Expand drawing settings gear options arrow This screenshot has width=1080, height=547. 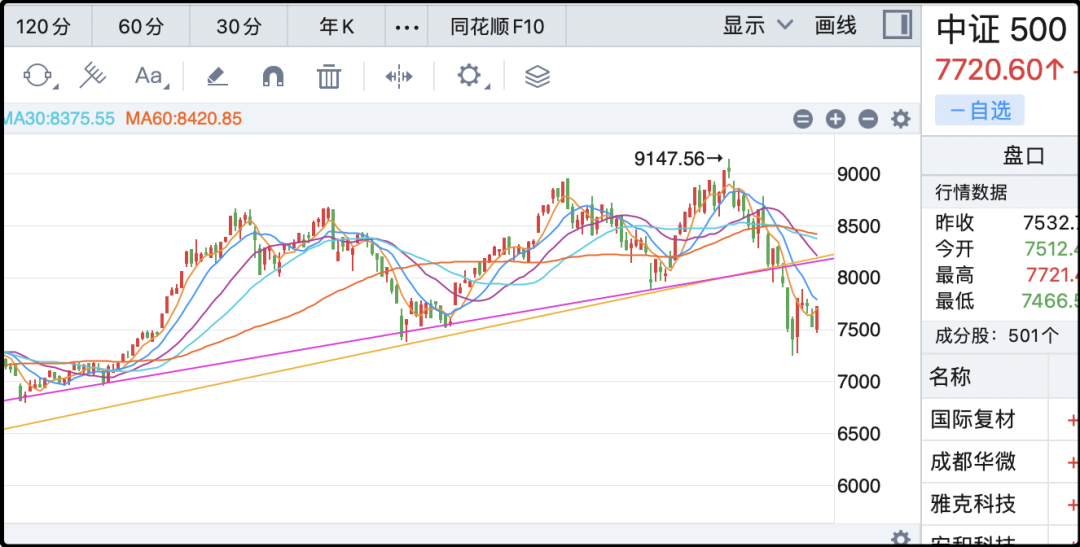click(487, 87)
